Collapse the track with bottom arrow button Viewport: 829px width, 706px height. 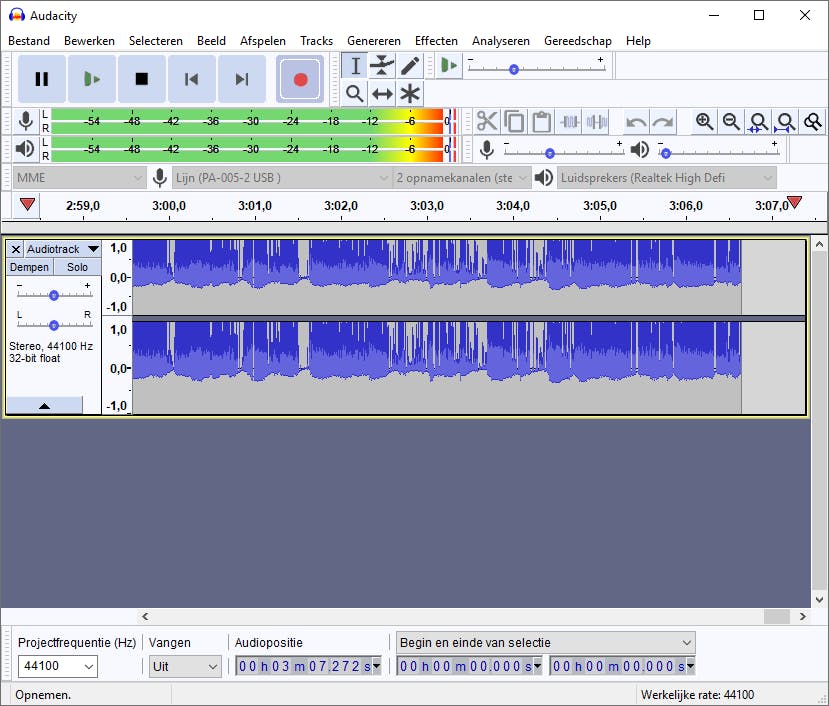pyautogui.click(x=44, y=406)
